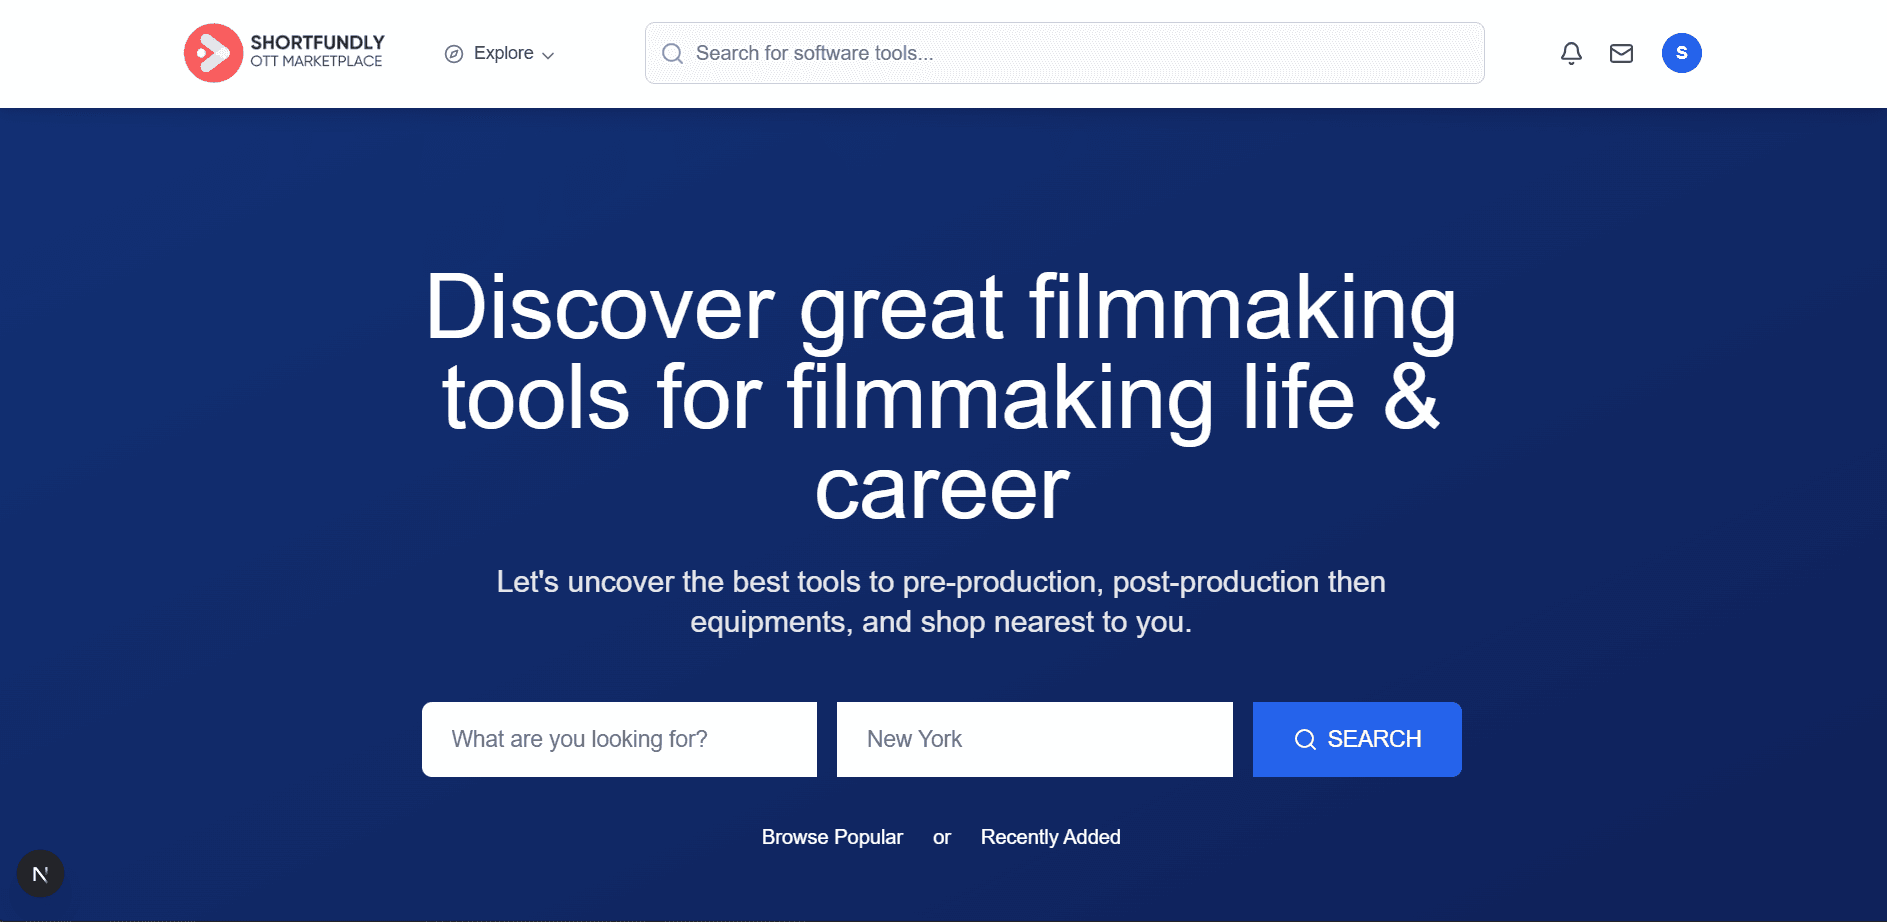The image size is (1887, 922).
Task: Click the magnifier icon in top search bar
Action: click(673, 54)
